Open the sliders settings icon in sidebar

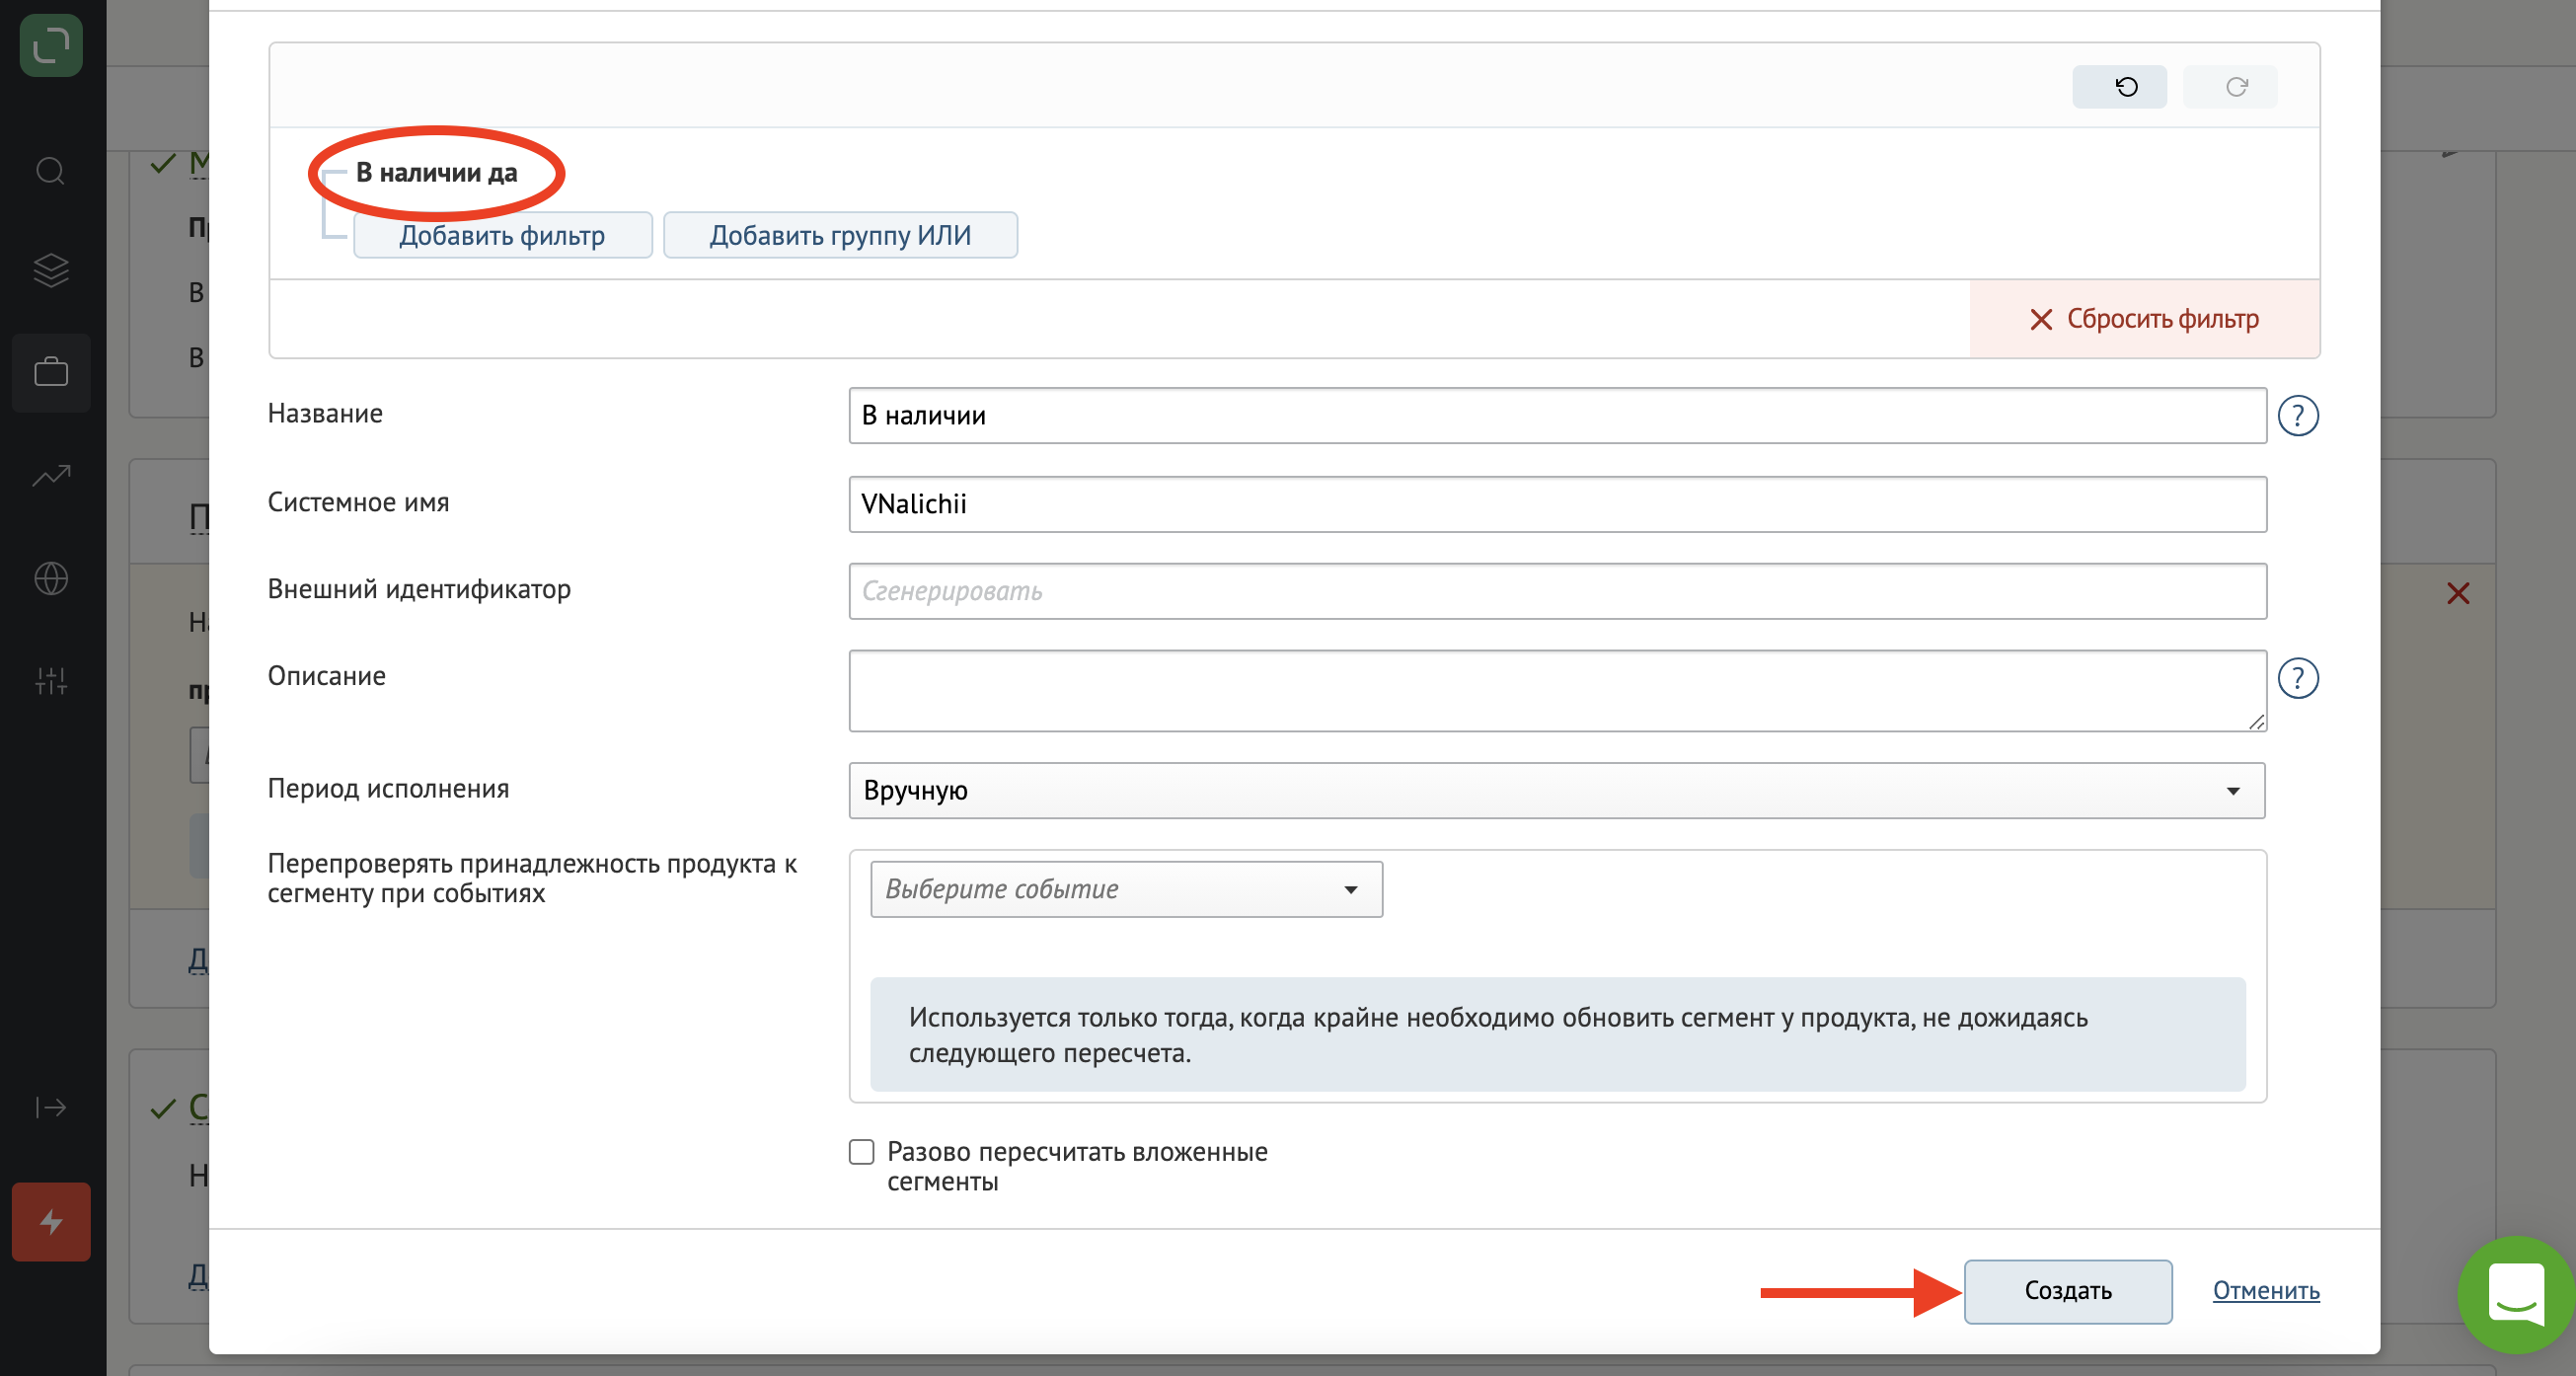[51, 681]
